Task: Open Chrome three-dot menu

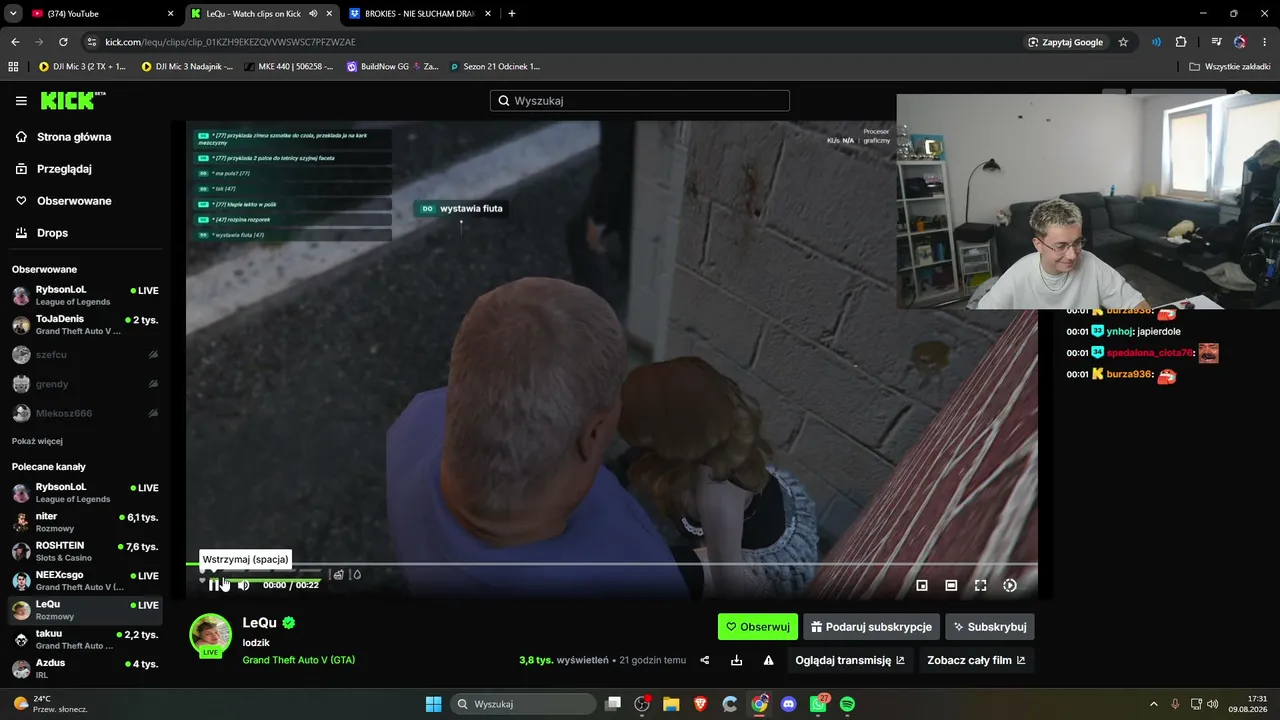Action: click(1265, 42)
